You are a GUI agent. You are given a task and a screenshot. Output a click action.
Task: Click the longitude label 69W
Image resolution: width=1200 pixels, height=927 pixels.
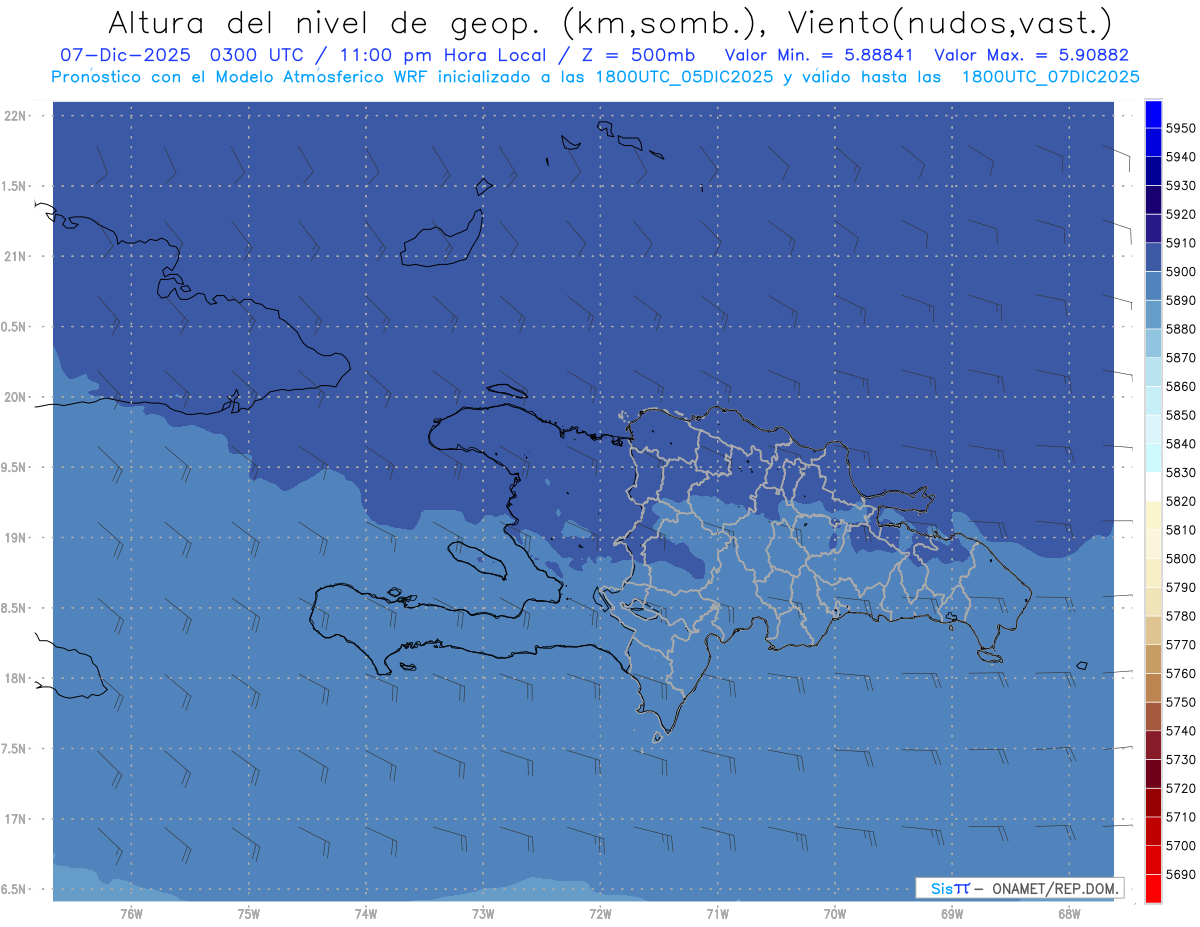[x=952, y=914]
